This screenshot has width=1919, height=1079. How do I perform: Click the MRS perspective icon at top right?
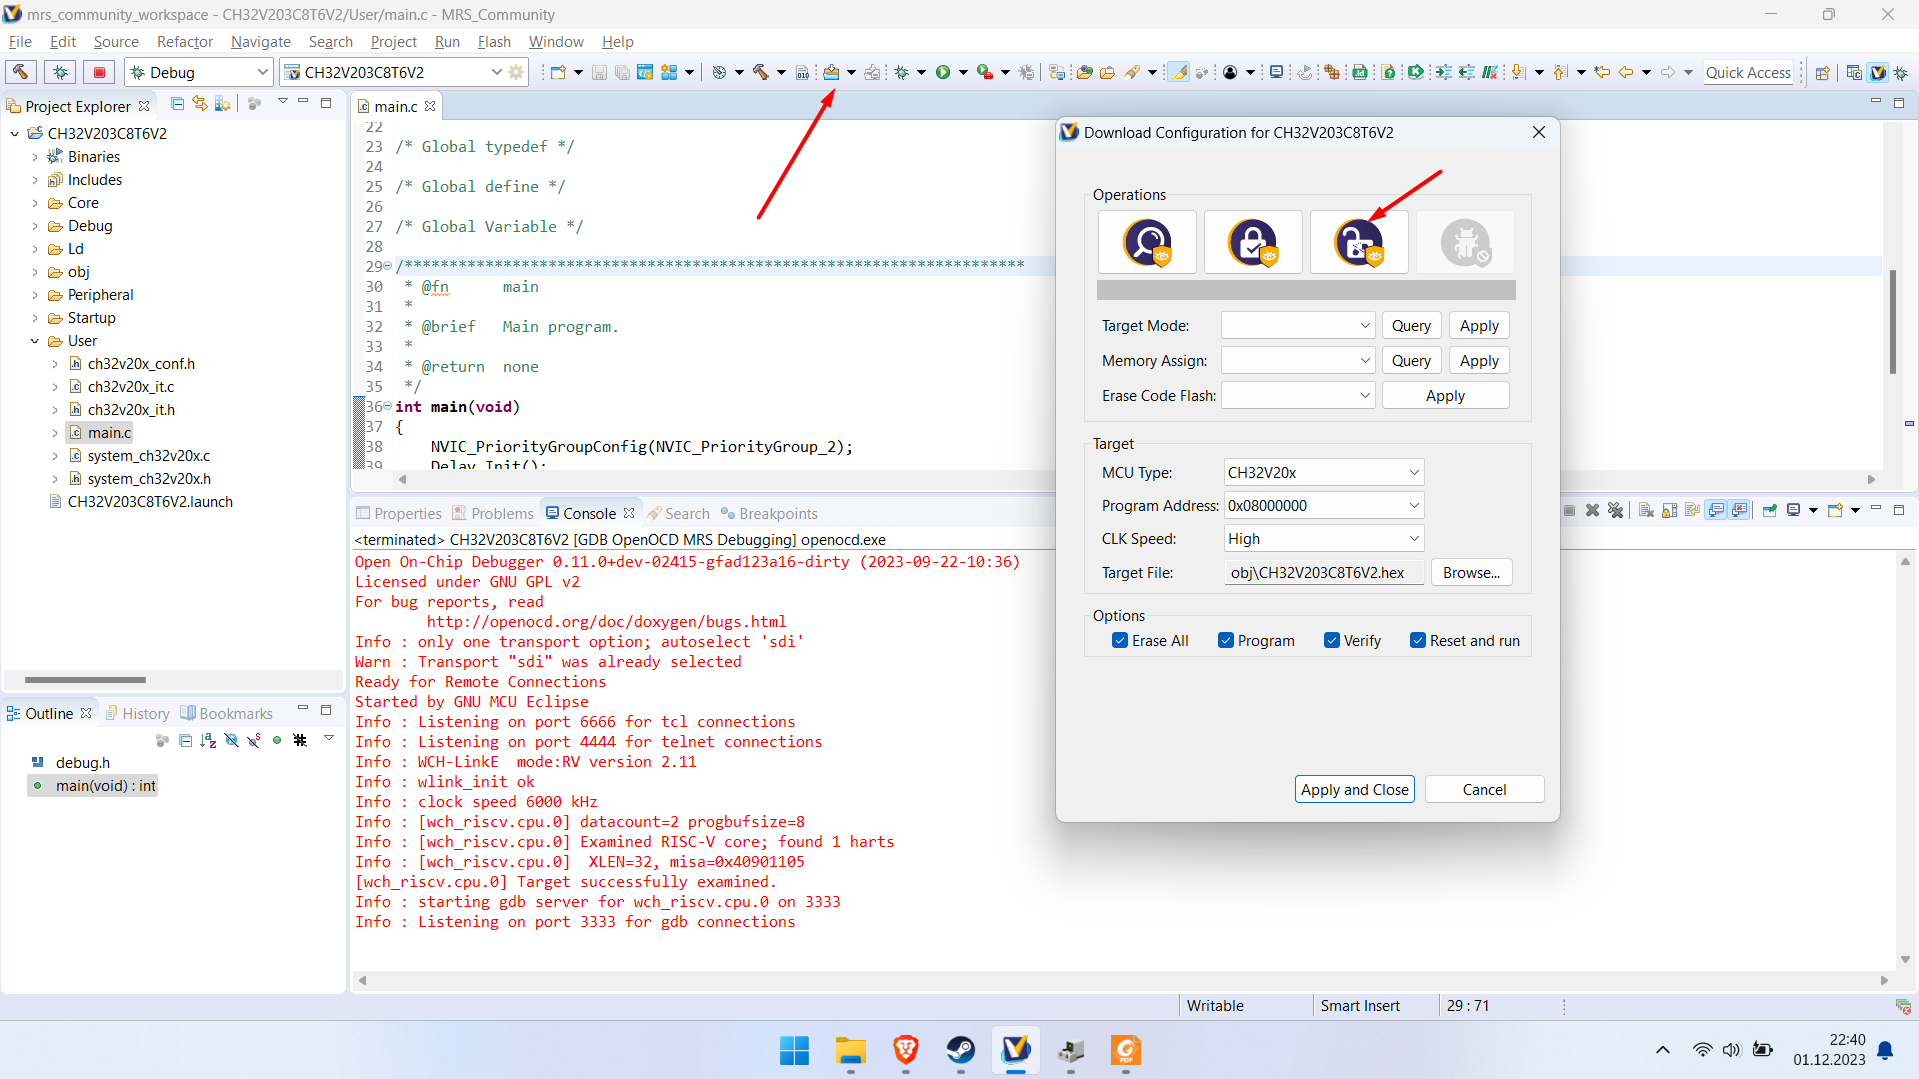click(1878, 72)
